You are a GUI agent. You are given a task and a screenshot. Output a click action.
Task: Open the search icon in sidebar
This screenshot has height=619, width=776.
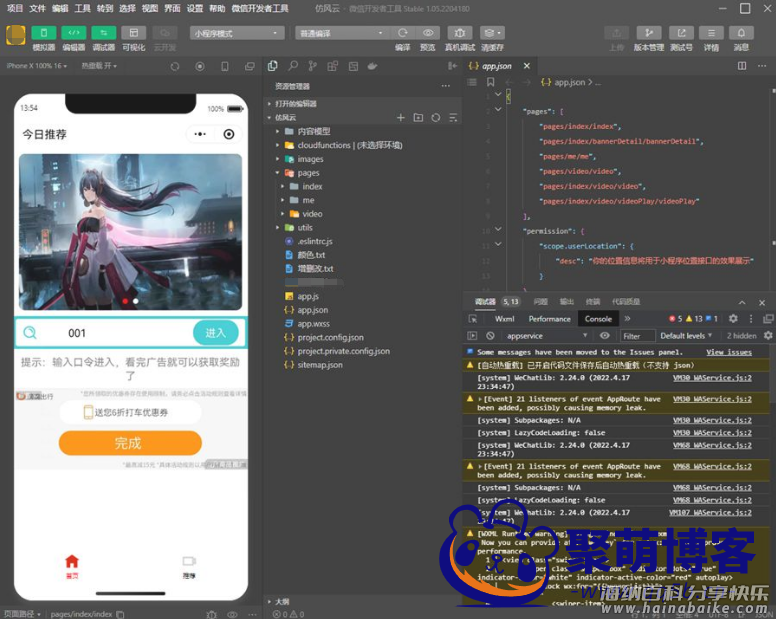click(293, 66)
